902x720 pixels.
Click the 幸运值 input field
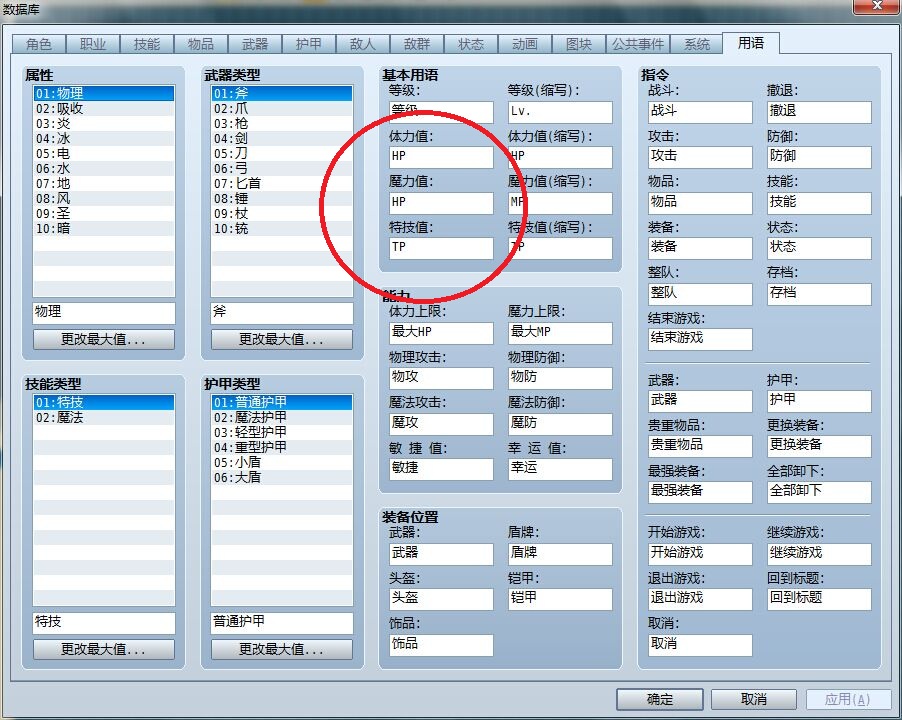point(560,469)
